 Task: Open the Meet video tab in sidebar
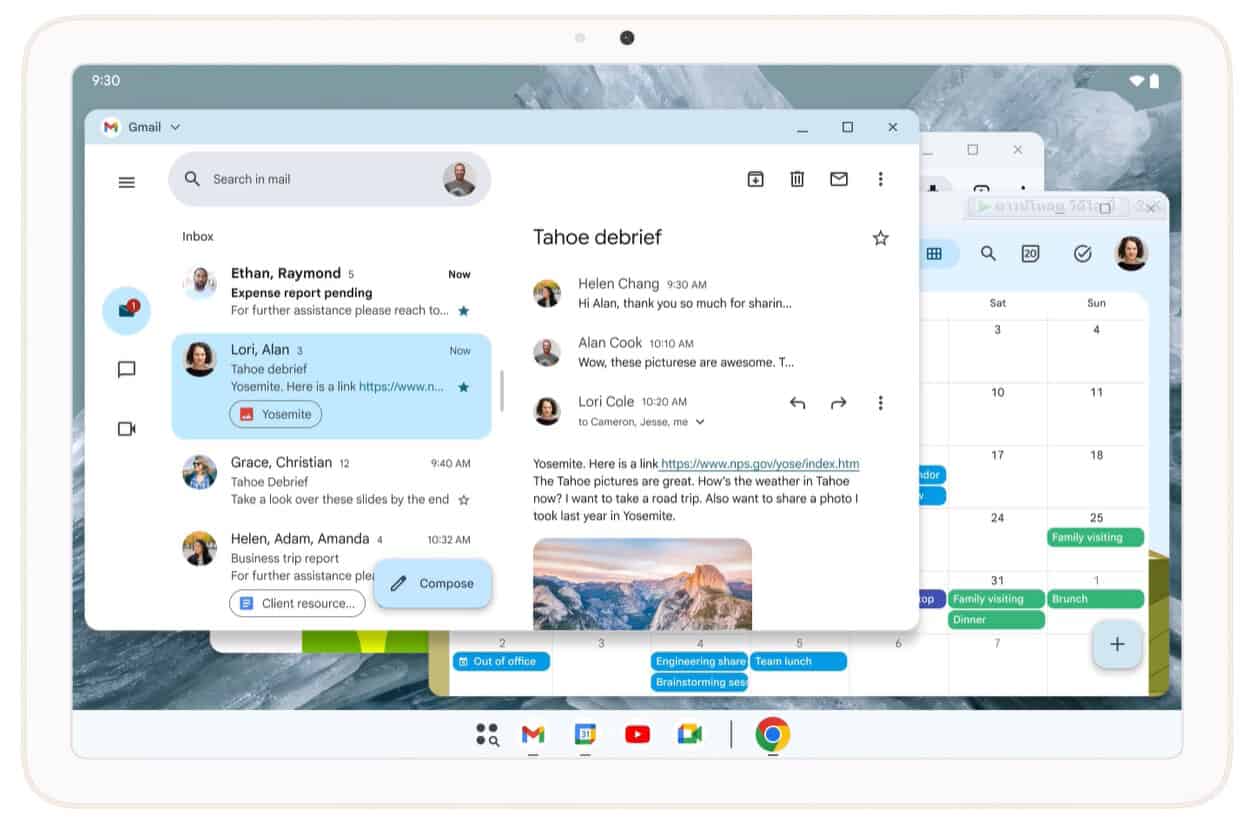coord(126,429)
